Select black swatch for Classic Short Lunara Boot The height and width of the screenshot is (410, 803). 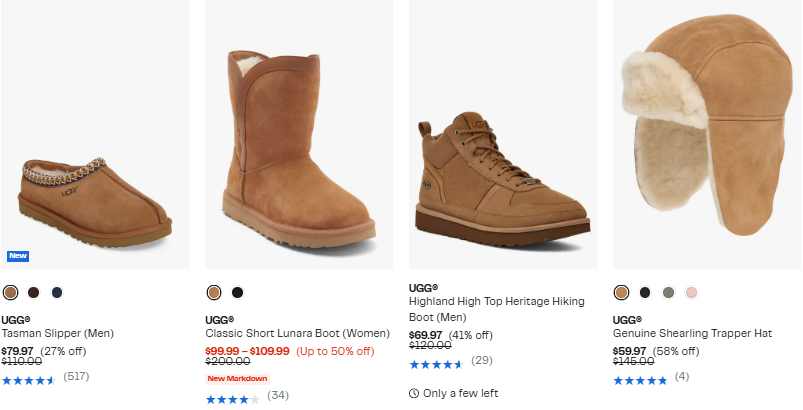pyautogui.click(x=237, y=292)
